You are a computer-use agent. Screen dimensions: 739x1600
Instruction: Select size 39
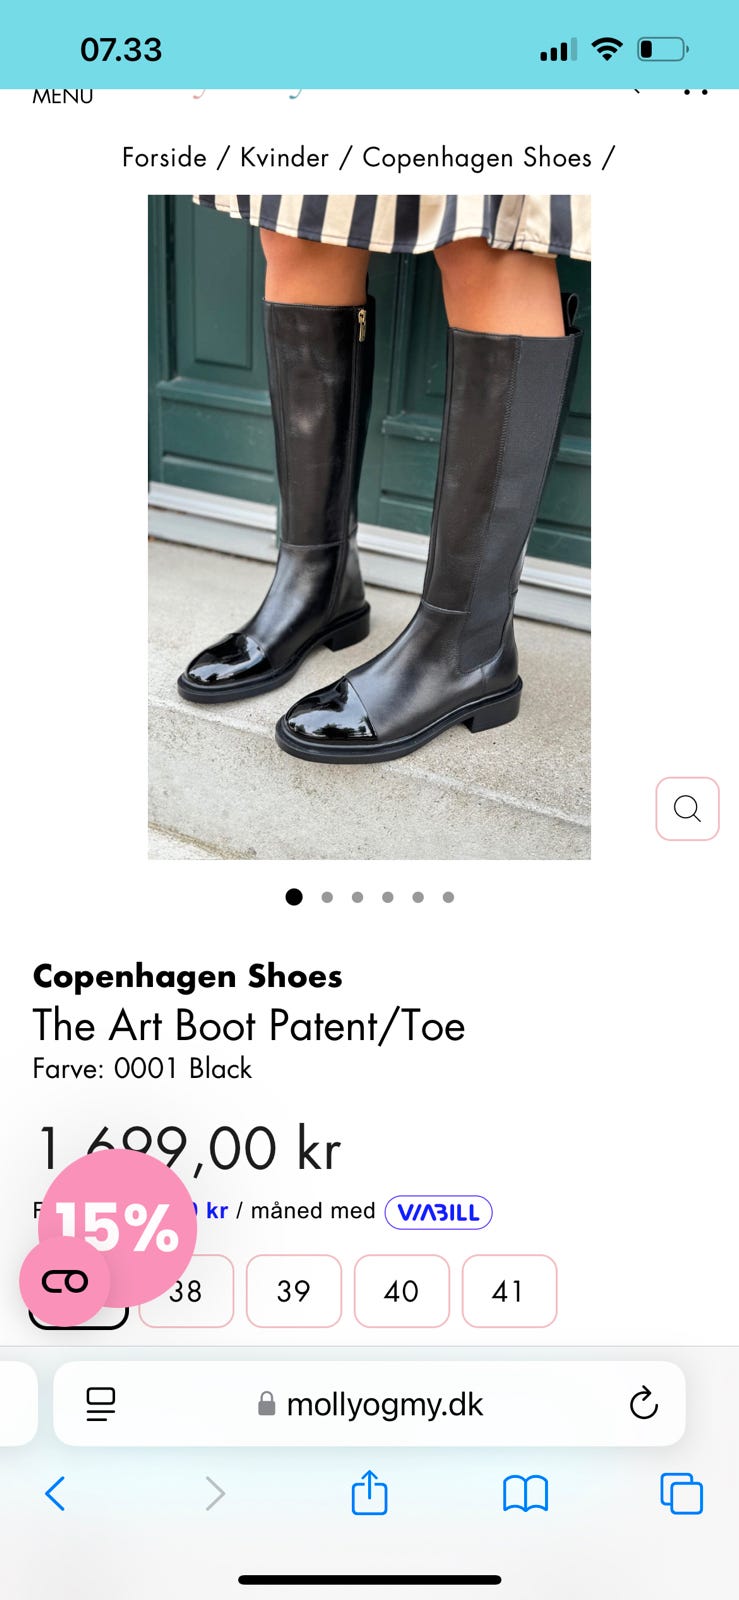coord(293,1291)
